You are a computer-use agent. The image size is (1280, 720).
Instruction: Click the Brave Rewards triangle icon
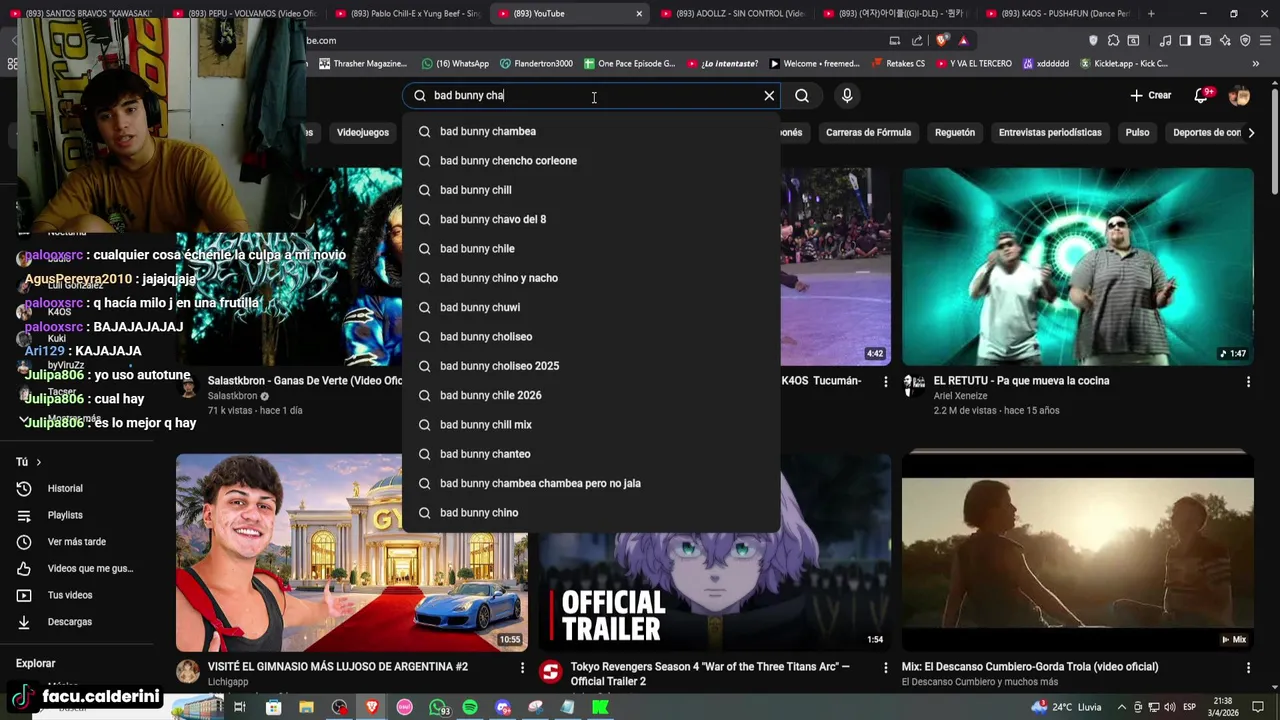963,41
